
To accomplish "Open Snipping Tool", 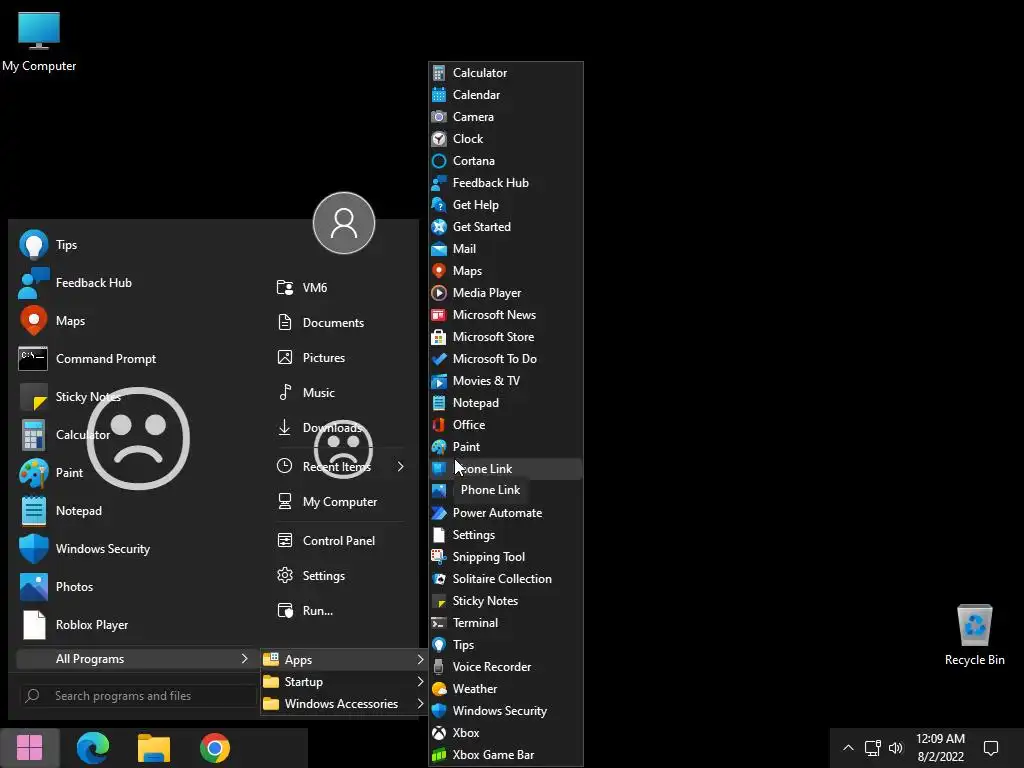I will point(506,556).
